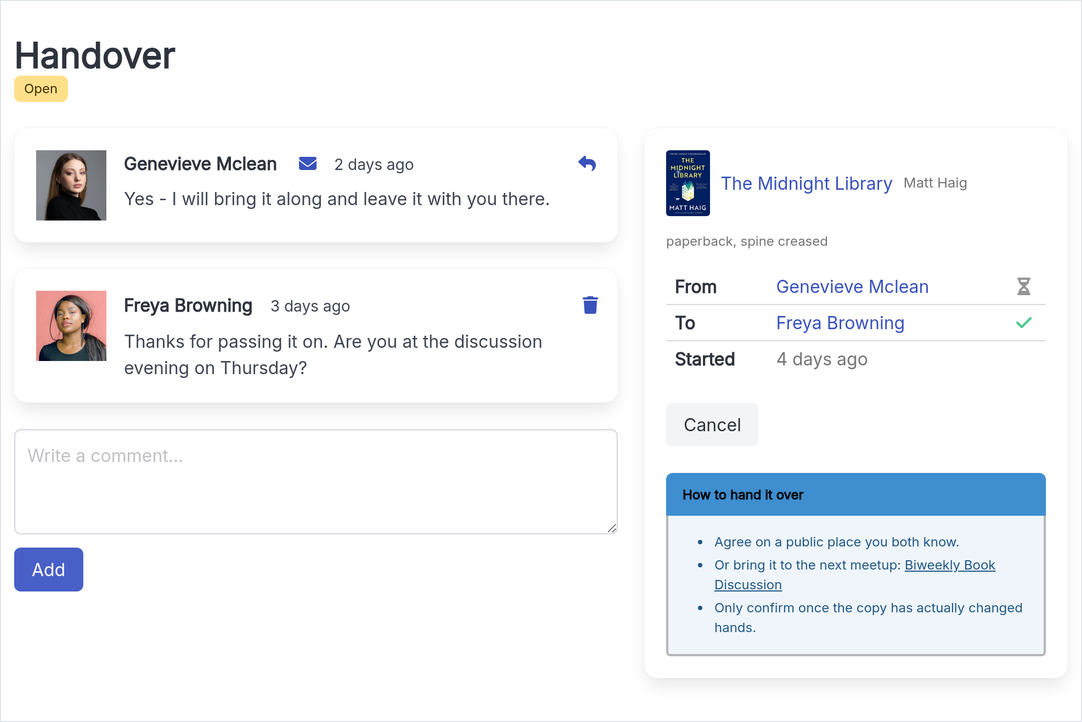The width and height of the screenshot is (1082, 722).
Task: Click the Started row label
Action: (x=705, y=359)
